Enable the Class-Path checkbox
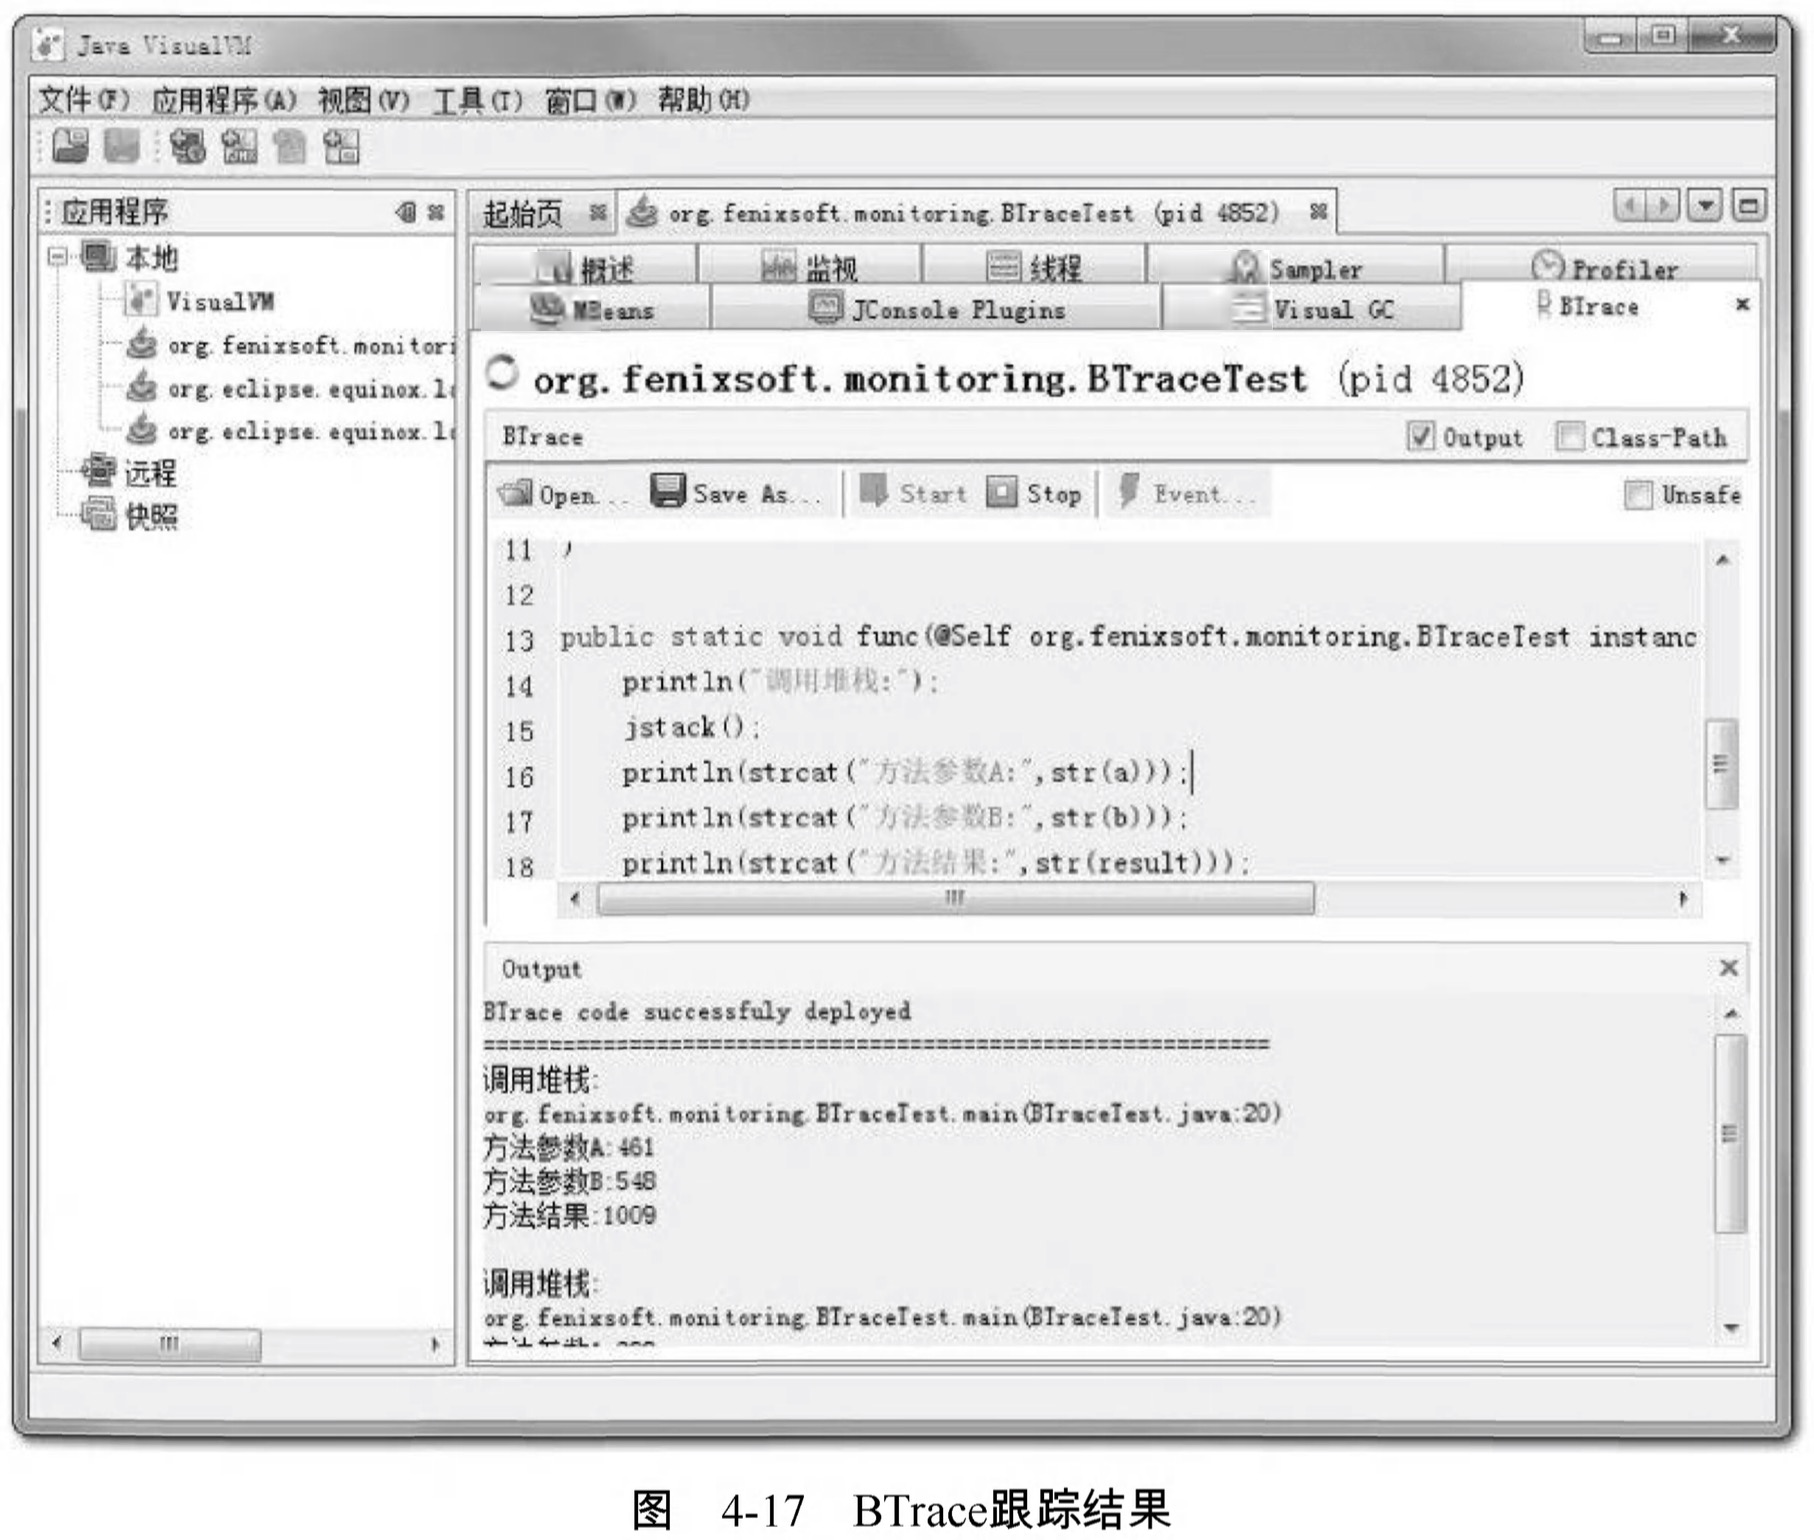Image resolution: width=1814 pixels, height=1540 pixels. [1570, 436]
